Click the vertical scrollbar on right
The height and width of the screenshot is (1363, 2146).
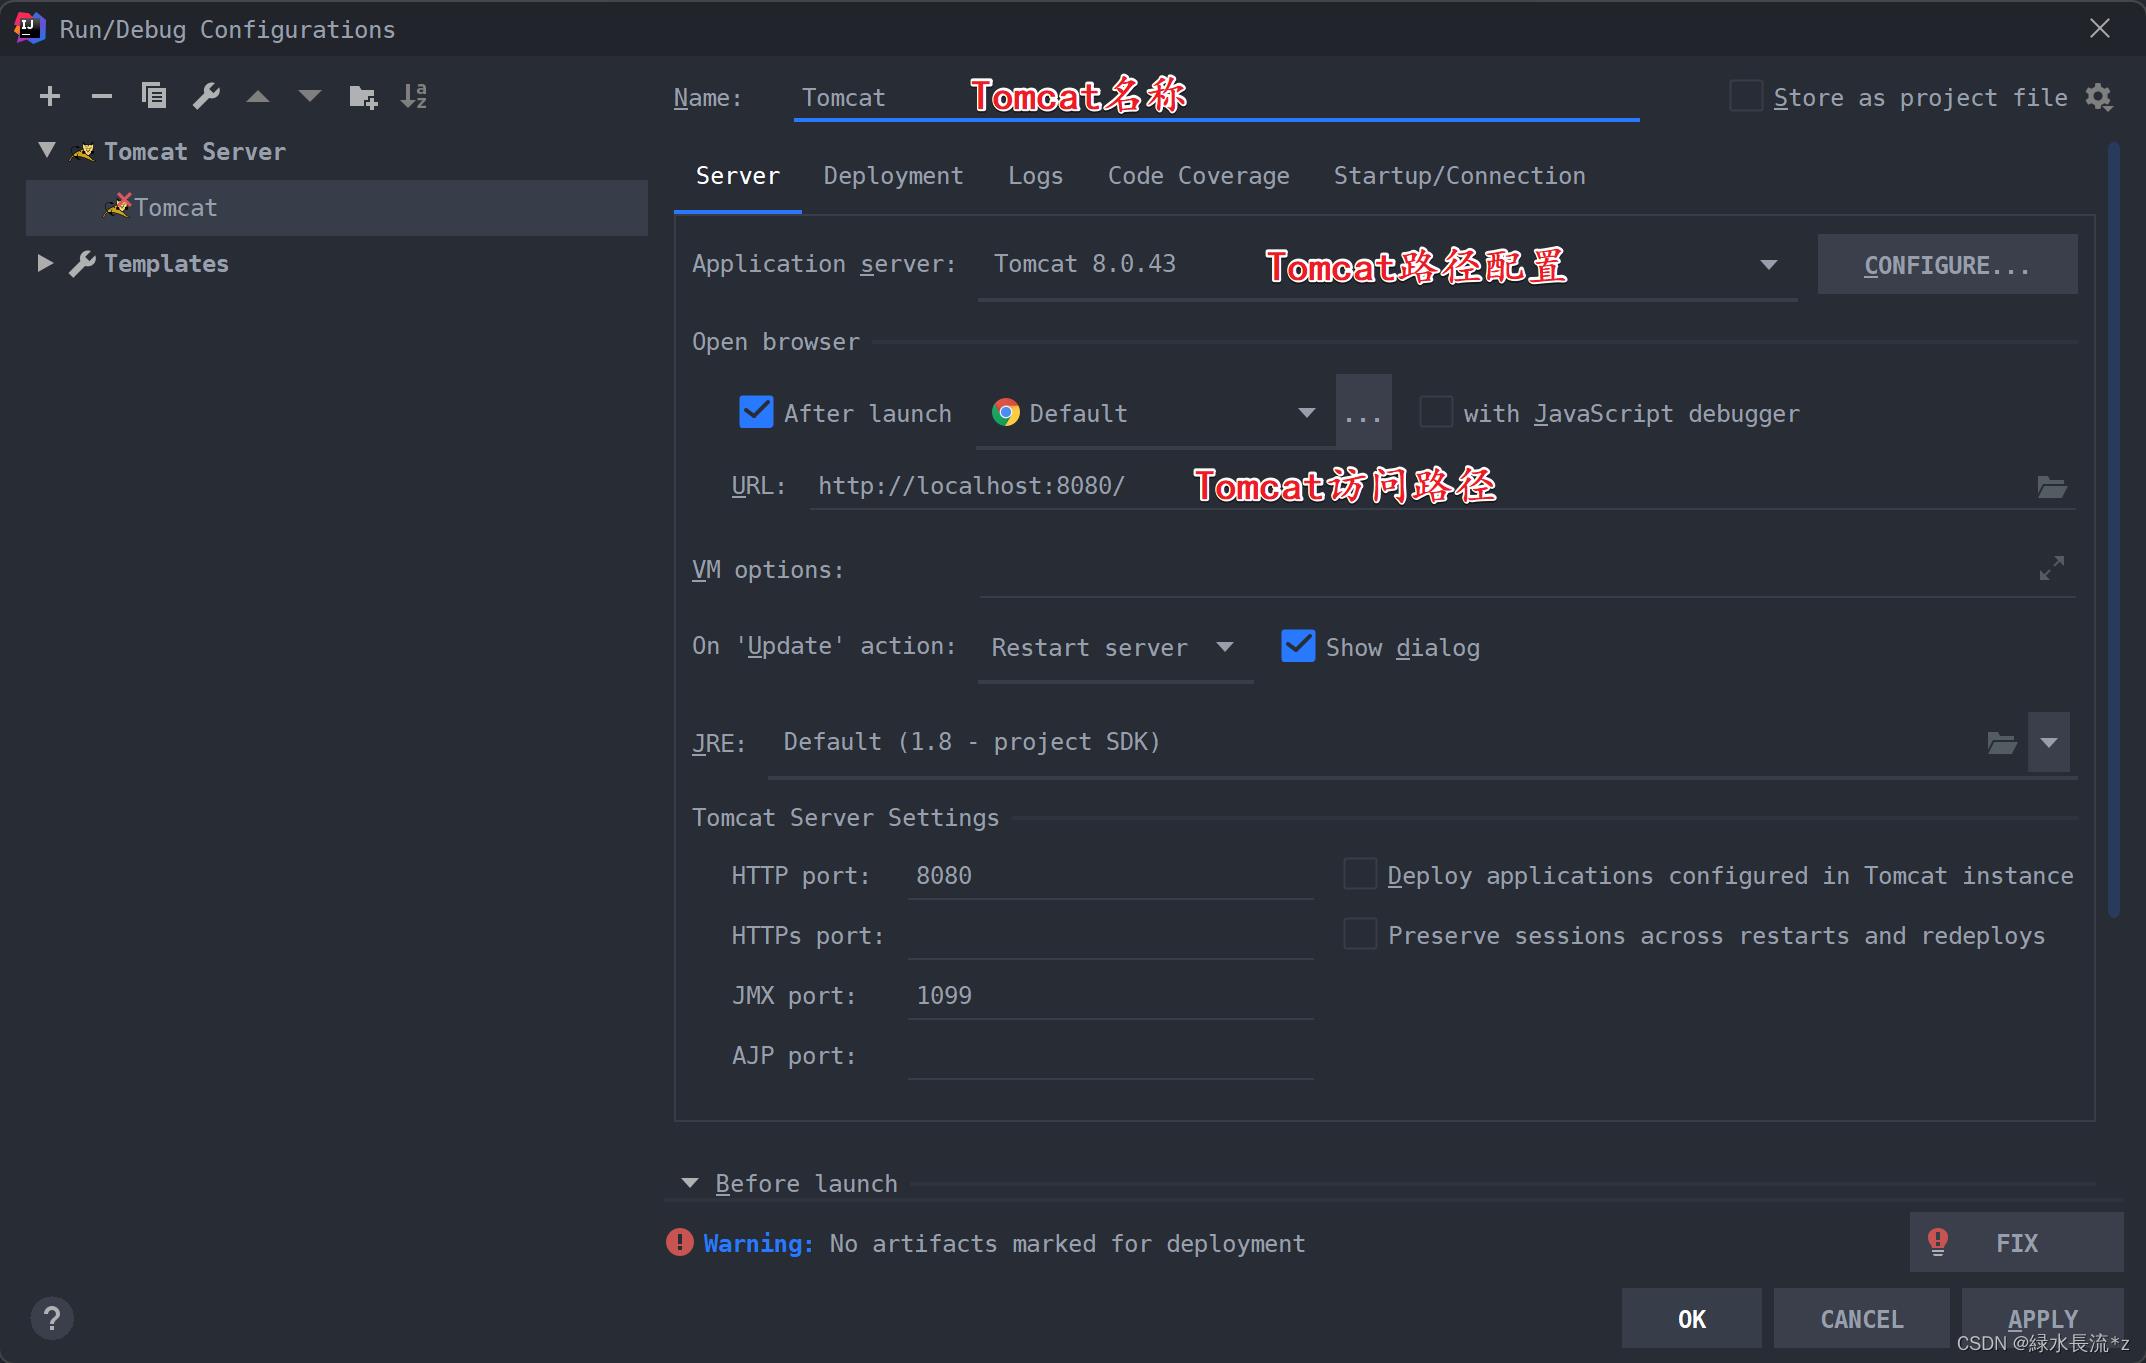point(2113,530)
